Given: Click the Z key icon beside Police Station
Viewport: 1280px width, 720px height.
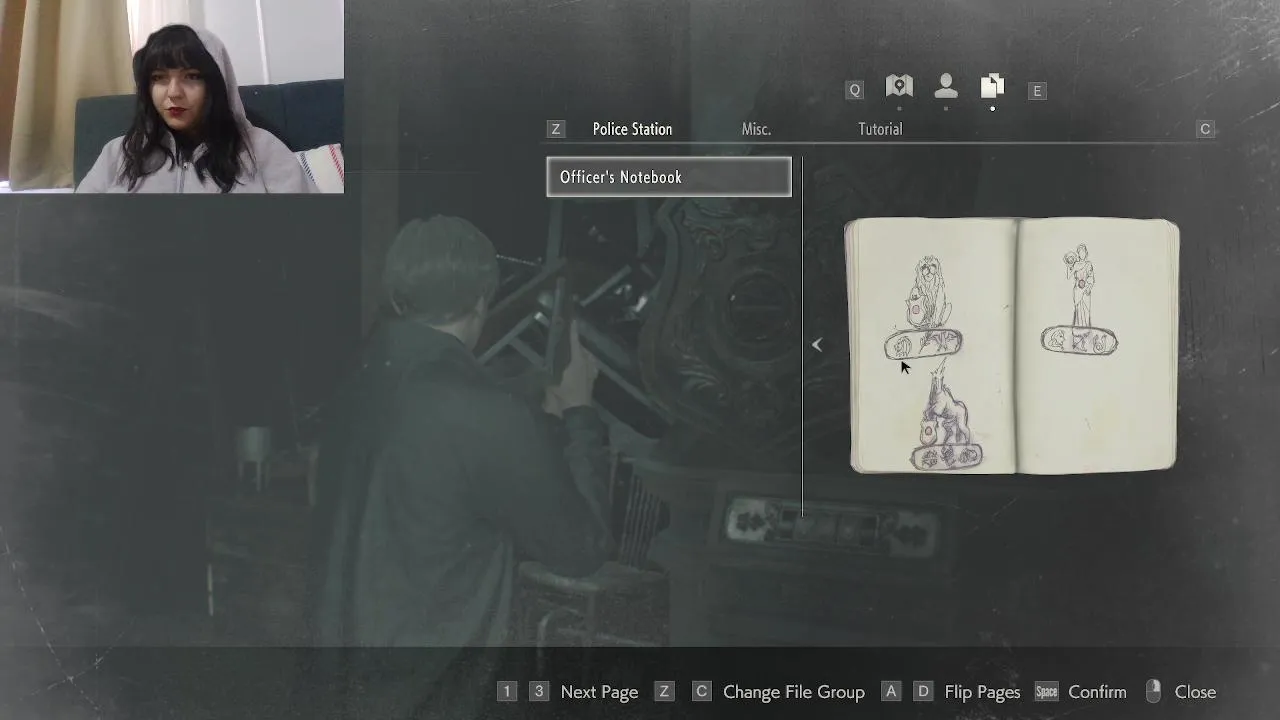Looking at the screenshot, I should pyautogui.click(x=556, y=129).
